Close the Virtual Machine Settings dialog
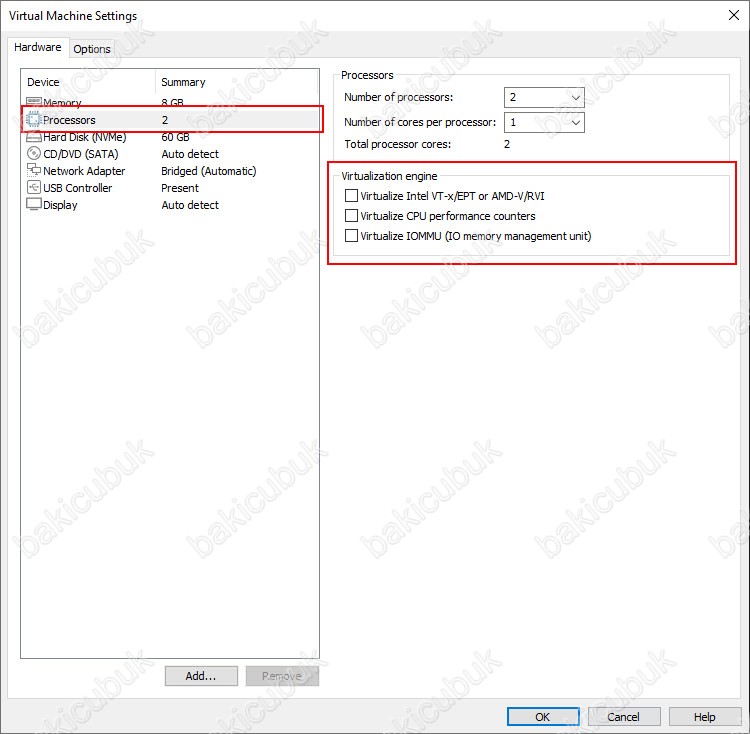The height and width of the screenshot is (734, 750). click(734, 15)
